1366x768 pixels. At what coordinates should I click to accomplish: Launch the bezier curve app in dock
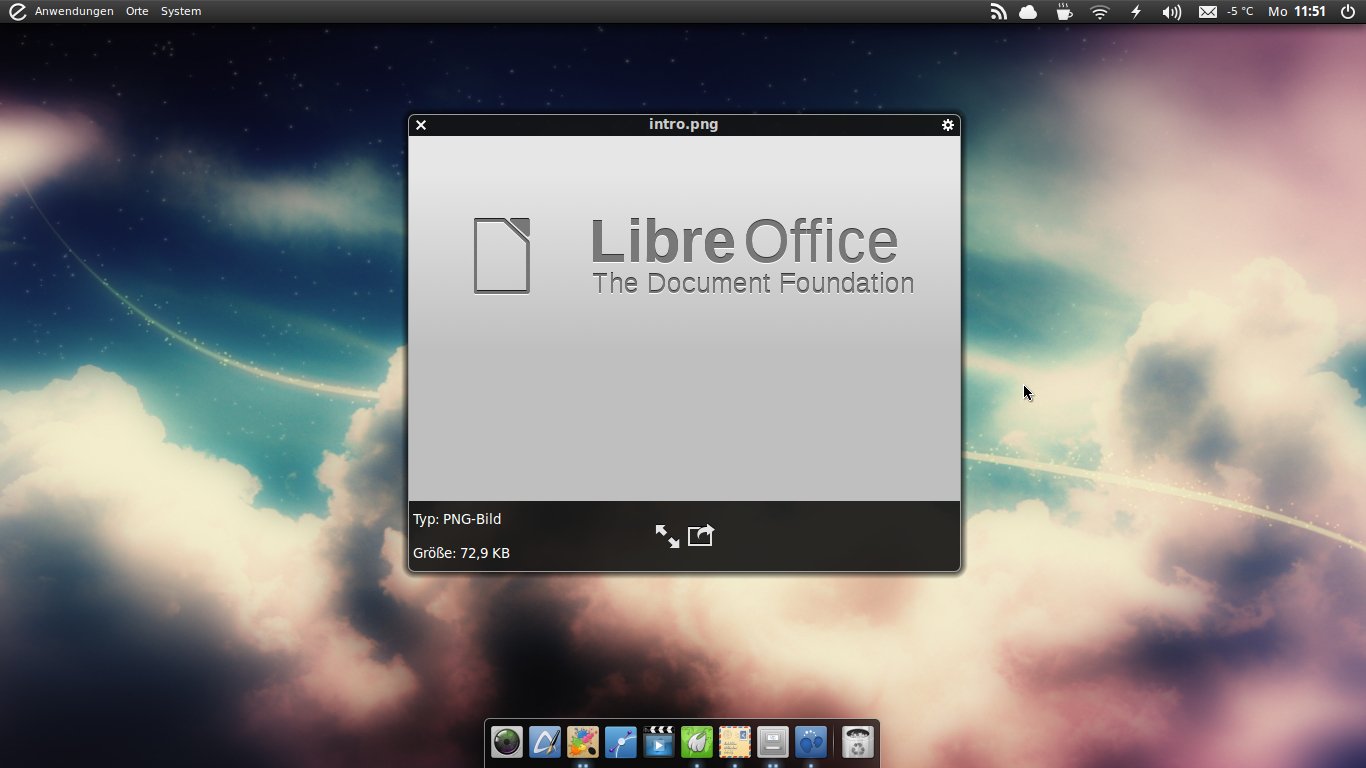621,742
